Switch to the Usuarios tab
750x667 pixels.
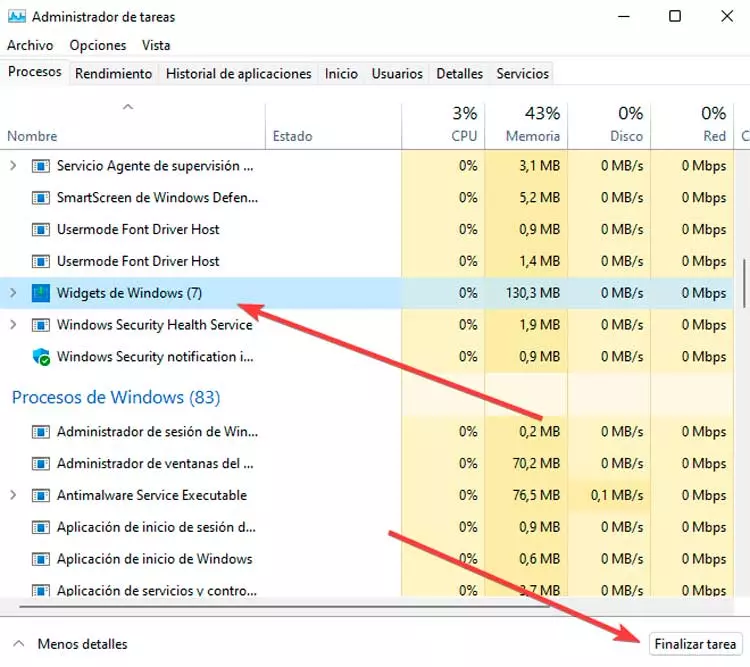pyautogui.click(x=397, y=74)
